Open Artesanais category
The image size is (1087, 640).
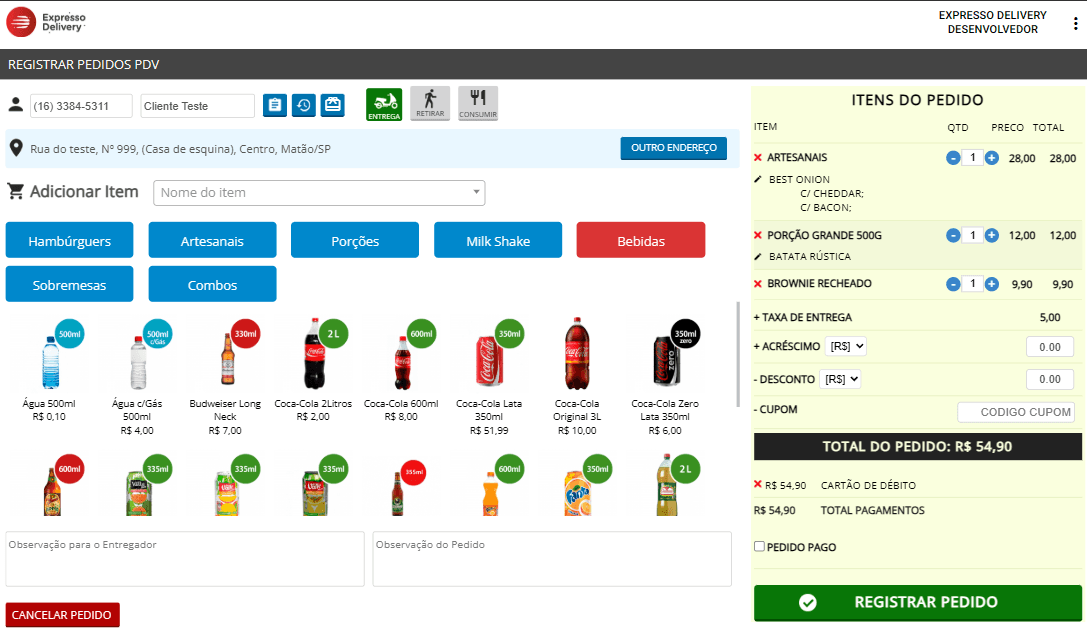212,241
